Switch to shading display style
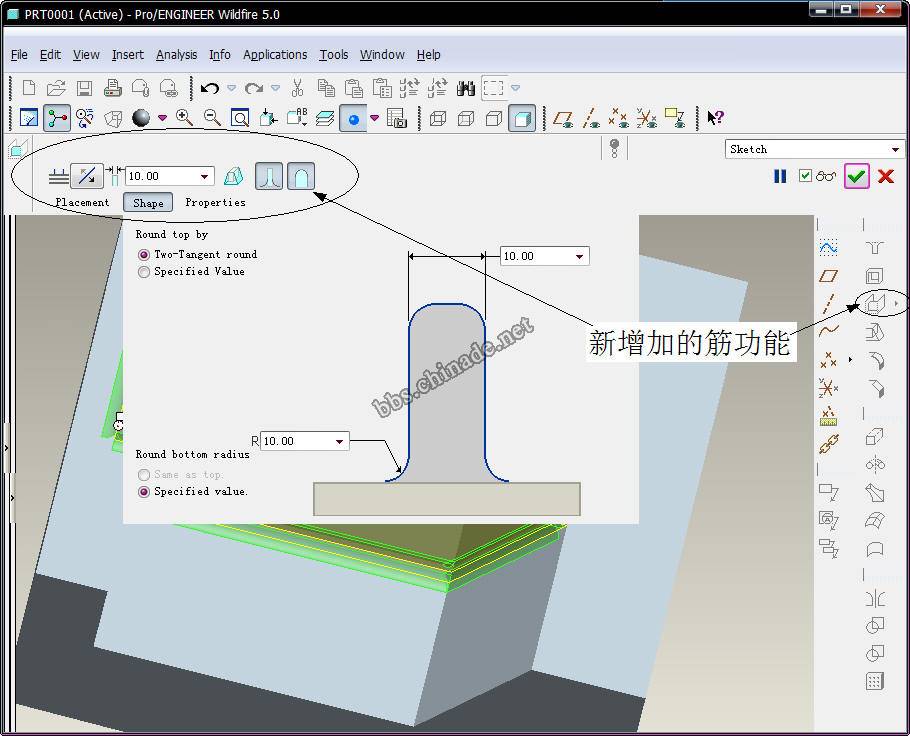 [x=521, y=118]
